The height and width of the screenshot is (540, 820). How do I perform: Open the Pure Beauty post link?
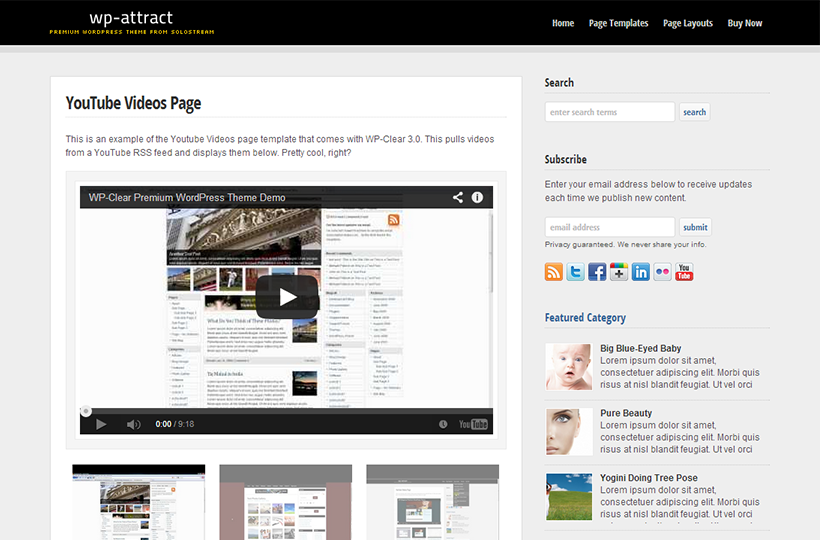click(x=626, y=413)
